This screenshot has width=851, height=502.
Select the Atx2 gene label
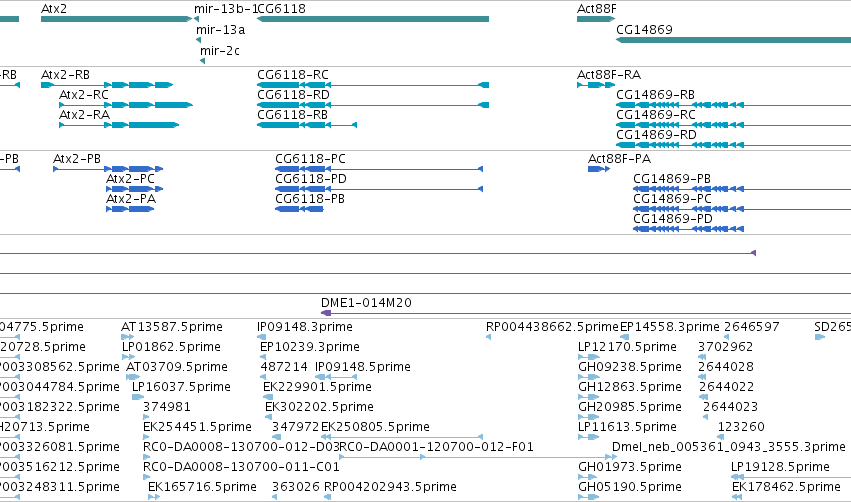tap(53, 9)
